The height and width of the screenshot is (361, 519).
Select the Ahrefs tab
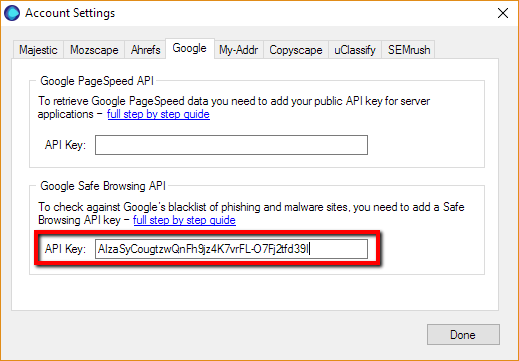pyautogui.click(x=145, y=50)
